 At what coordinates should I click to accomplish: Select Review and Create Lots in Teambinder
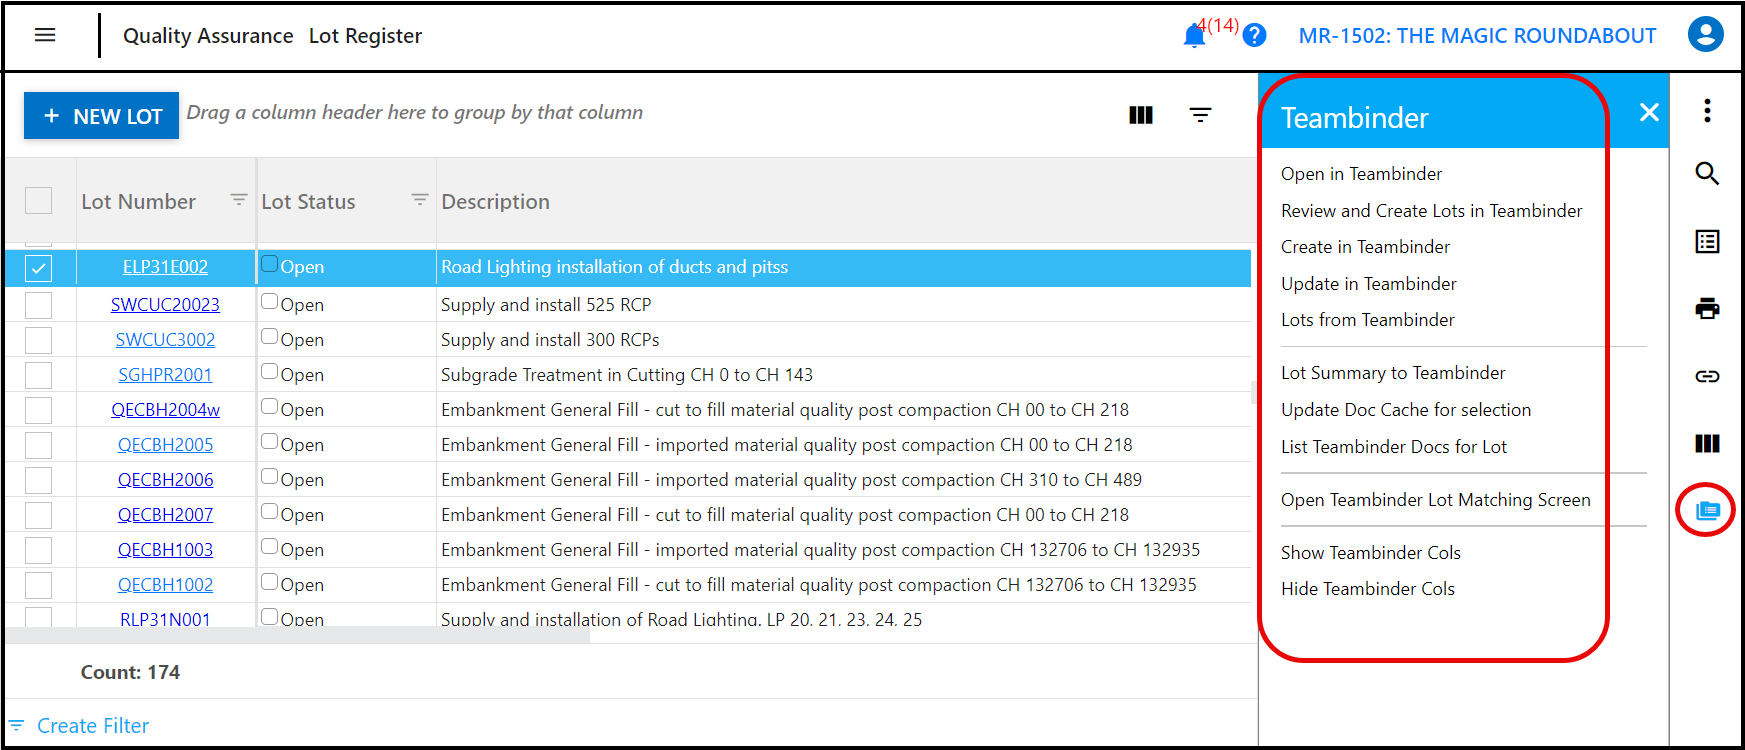(1431, 211)
